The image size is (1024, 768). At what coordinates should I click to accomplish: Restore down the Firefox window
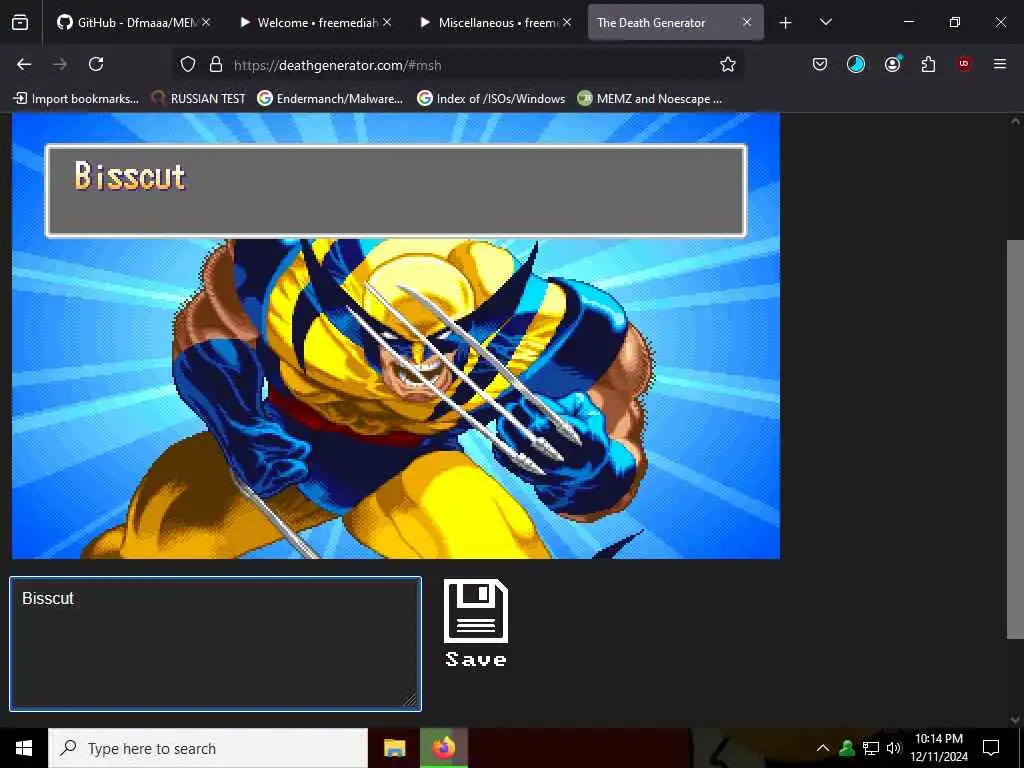pyautogui.click(x=955, y=23)
